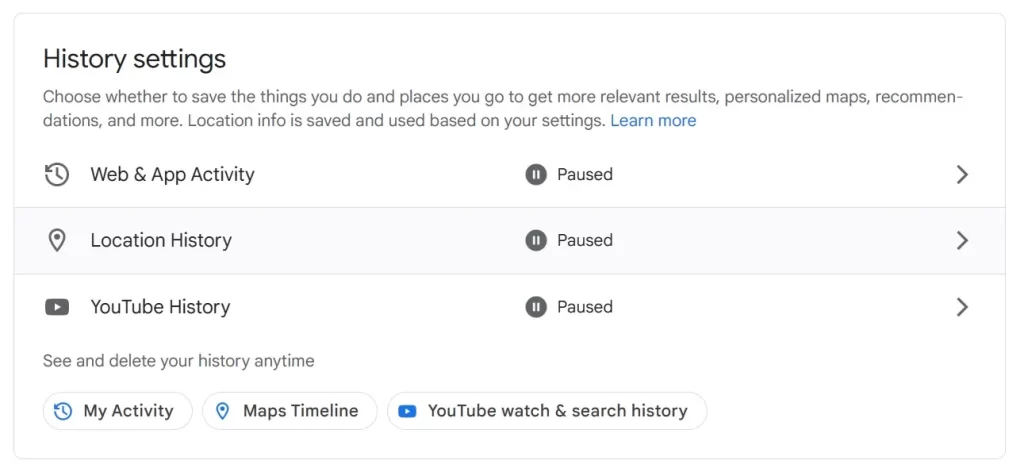The height and width of the screenshot is (468, 1024).
Task: Open YouTube watch & search history
Action: (547, 411)
